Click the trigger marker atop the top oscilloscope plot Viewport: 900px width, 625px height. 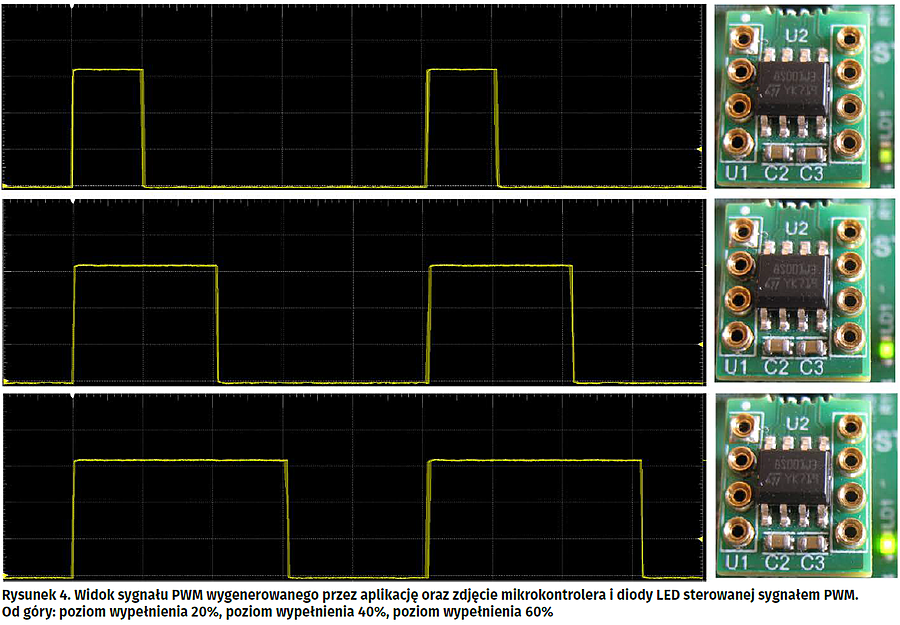pos(72,7)
